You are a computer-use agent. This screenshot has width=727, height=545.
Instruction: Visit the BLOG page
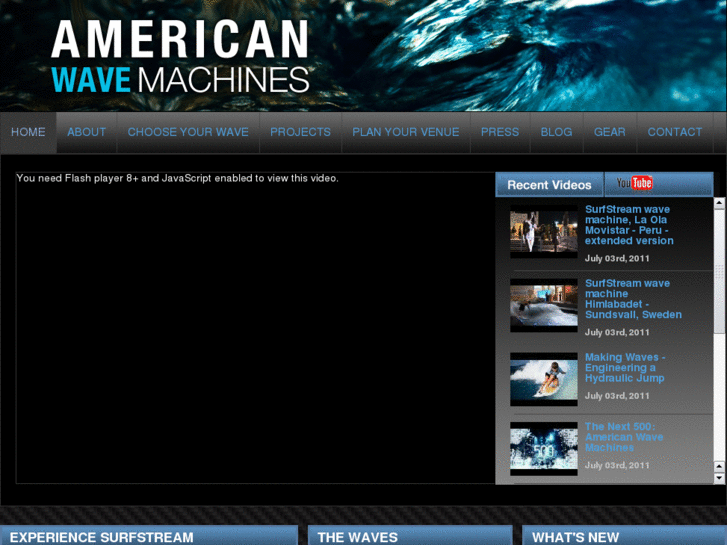556,132
